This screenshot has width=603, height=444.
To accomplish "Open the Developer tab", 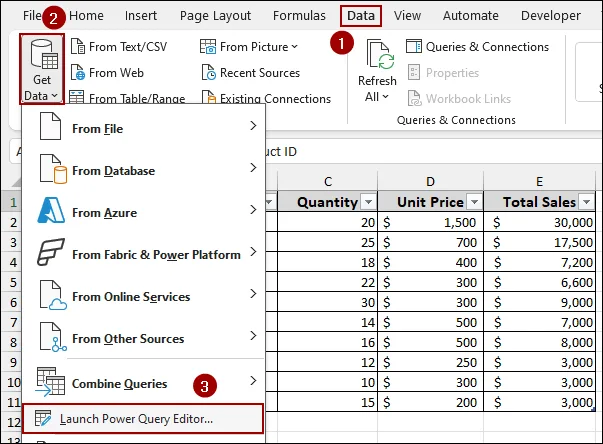I will point(551,16).
